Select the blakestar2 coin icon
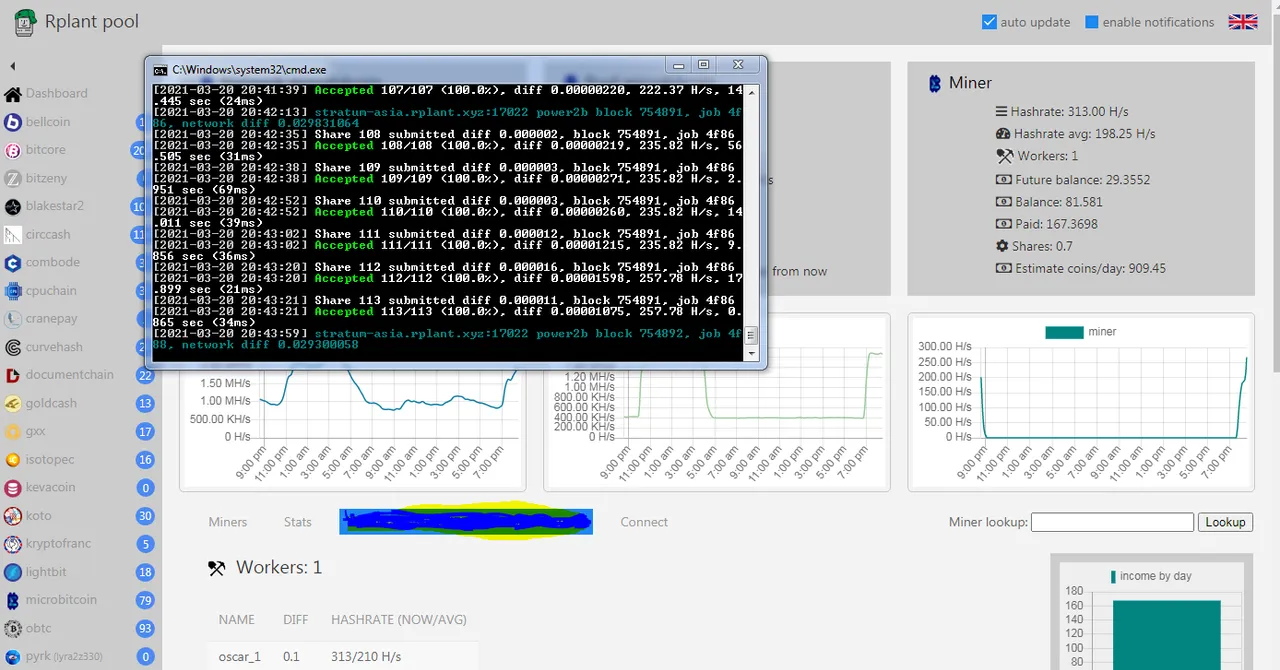 click(x=13, y=207)
